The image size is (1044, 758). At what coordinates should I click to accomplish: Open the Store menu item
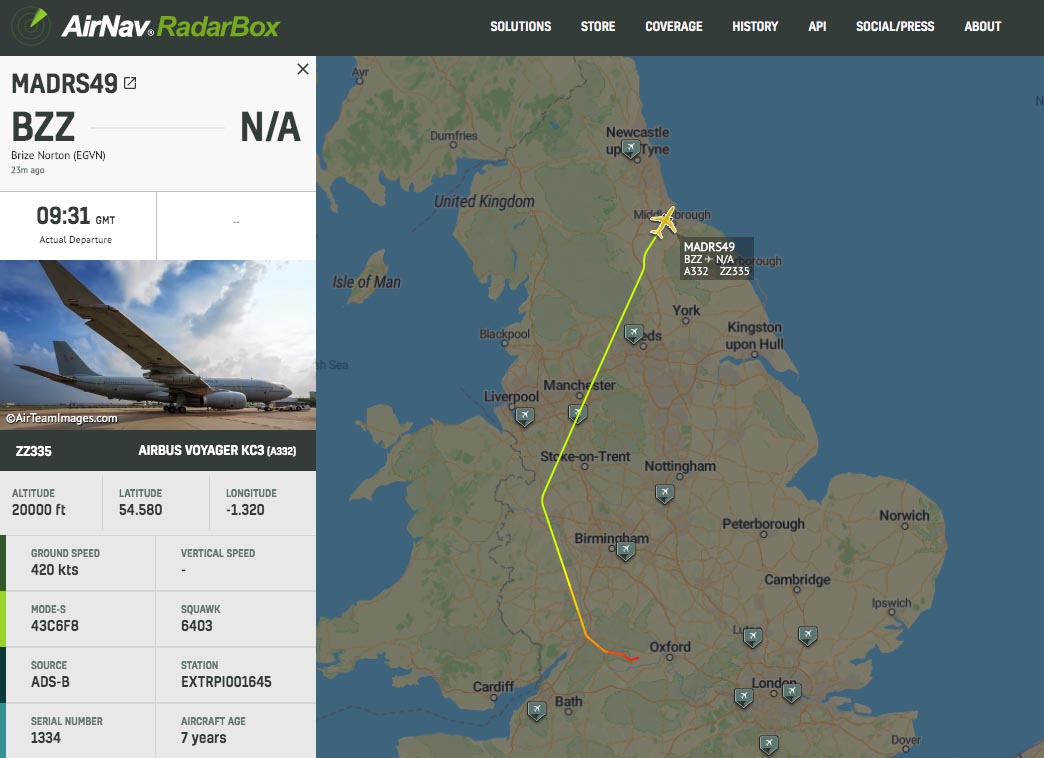(x=598, y=27)
